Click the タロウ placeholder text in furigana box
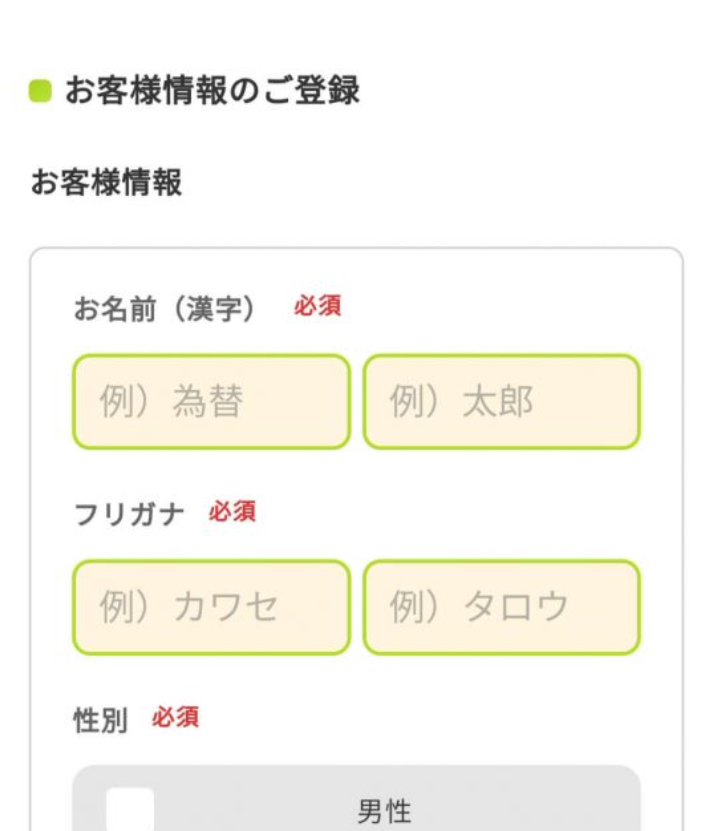The width and height of the screenshot is (711, 831). point(516,607)
